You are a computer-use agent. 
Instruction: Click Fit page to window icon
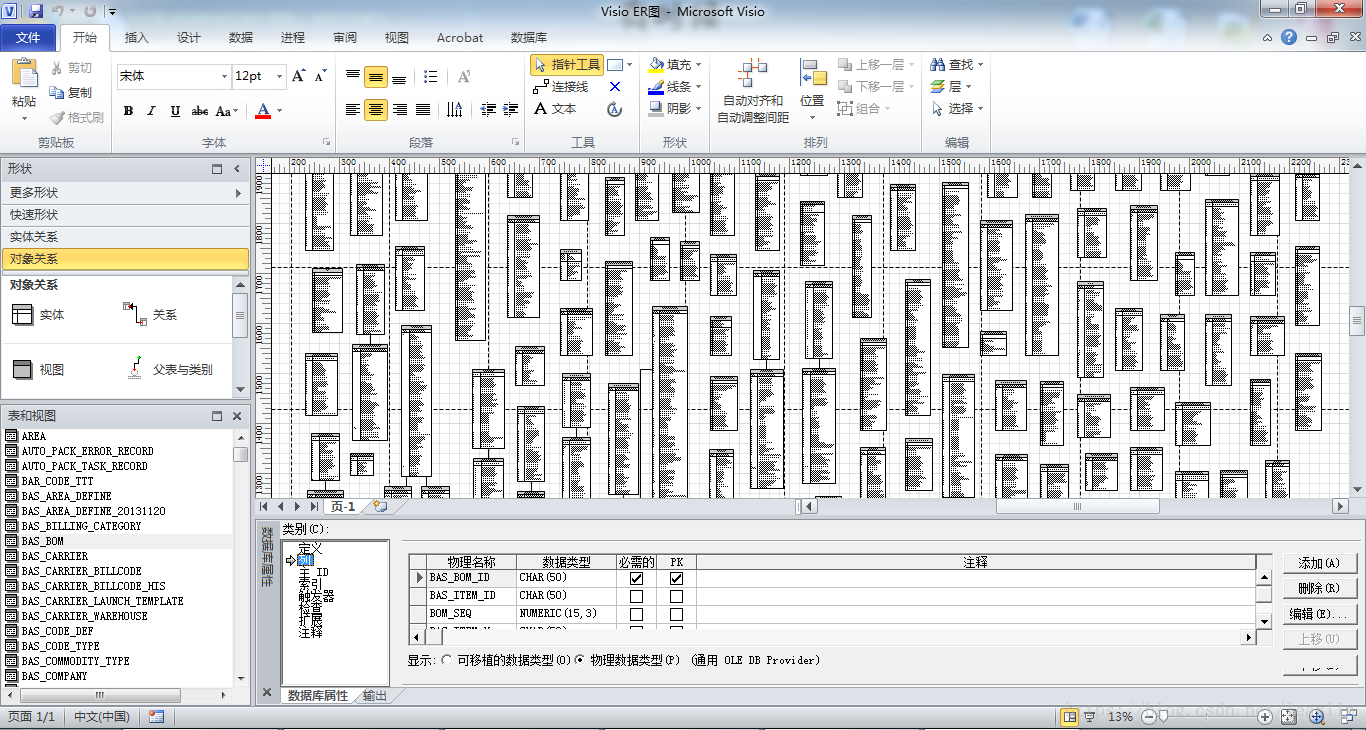pos(1289,717)
